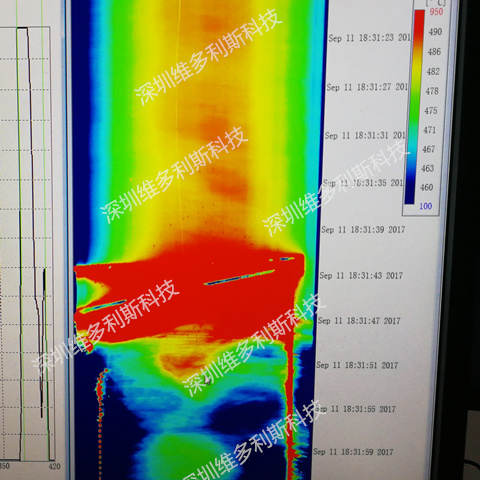Screen dimensions: 480x480
Task: Click the 18:31:43 2017 timestamp
Action: tap(361, 275)
